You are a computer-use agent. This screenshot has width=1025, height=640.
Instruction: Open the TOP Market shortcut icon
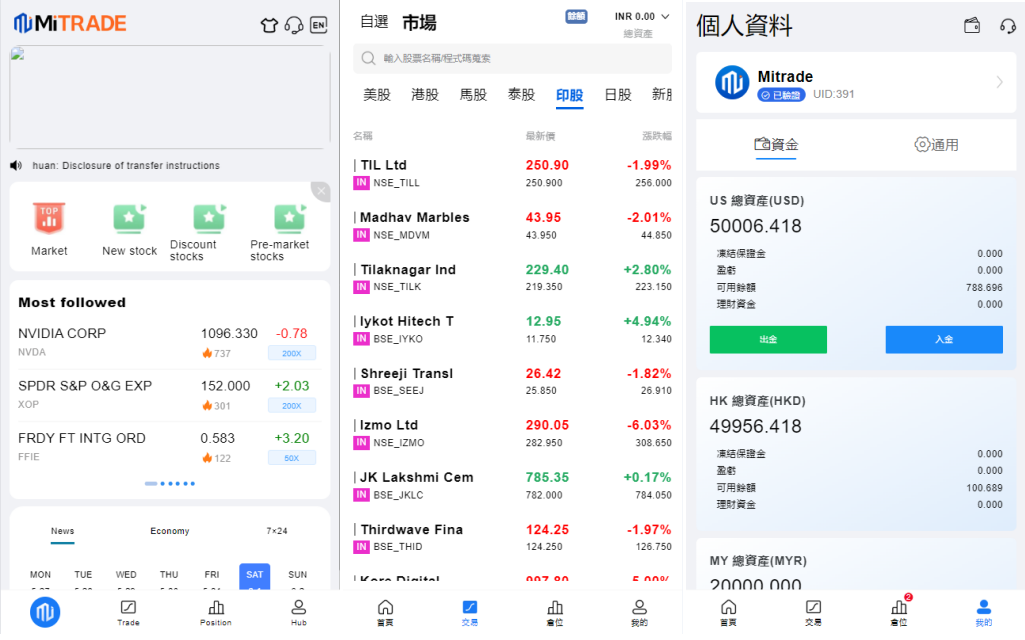(x=49, y=218)
